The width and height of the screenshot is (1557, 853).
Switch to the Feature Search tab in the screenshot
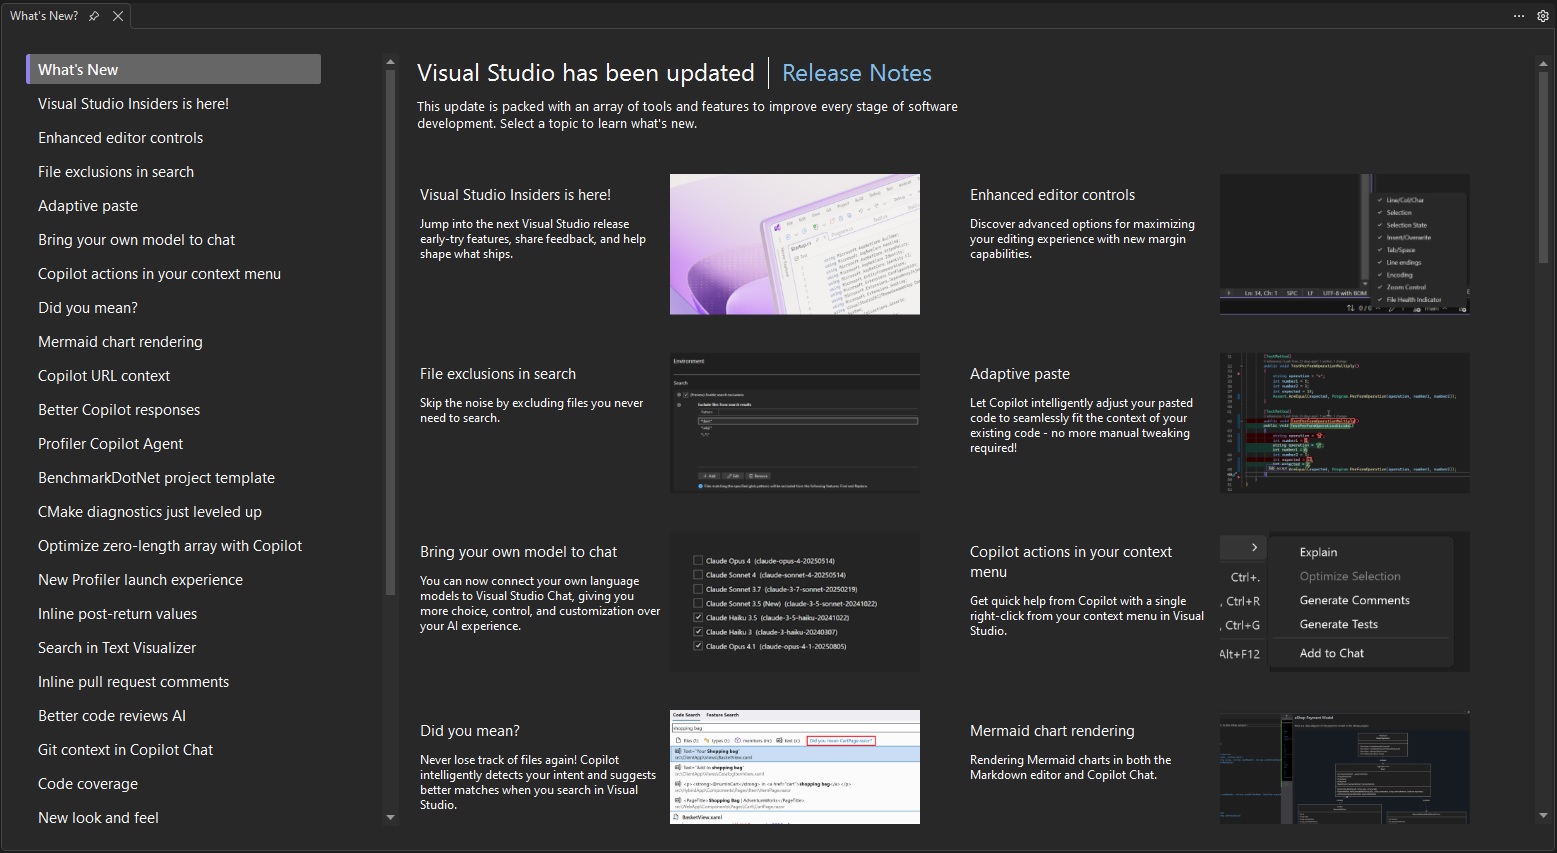pos(722,715)
